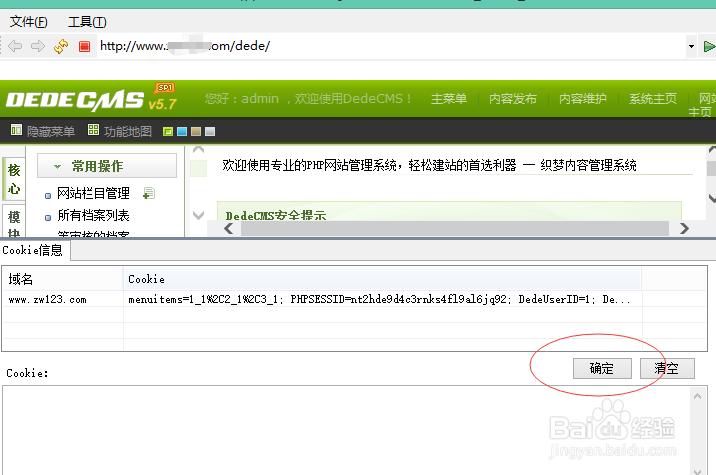The height and width of the screenshot is (475, 716).
Task: Select the tan theme color swatch
Action: (196, 132)
